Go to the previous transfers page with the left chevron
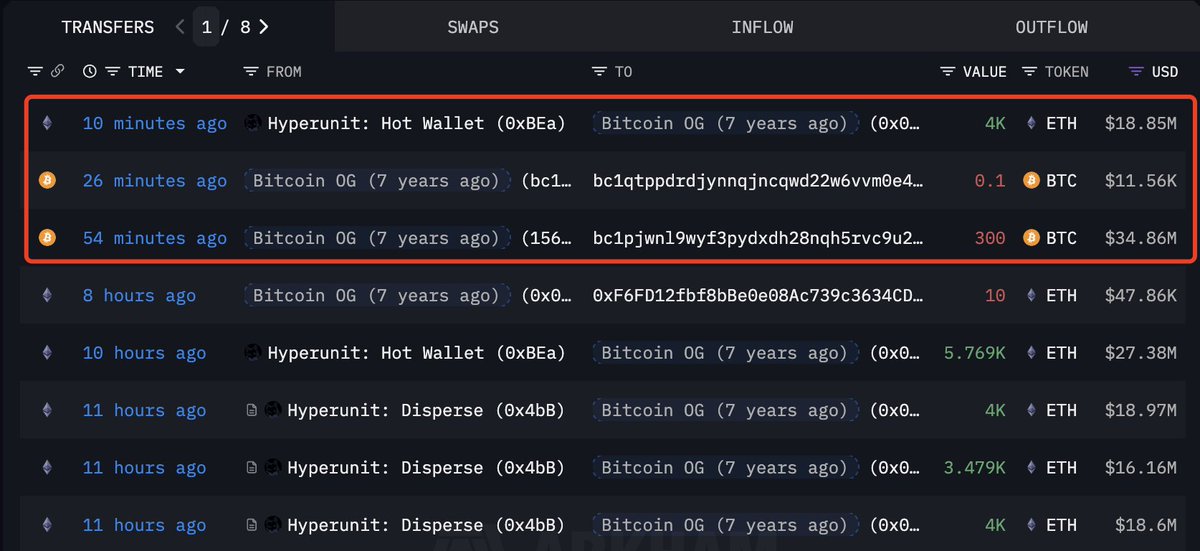The height and width of the screenshot is (551, 1200). click(x=180, y=27)
